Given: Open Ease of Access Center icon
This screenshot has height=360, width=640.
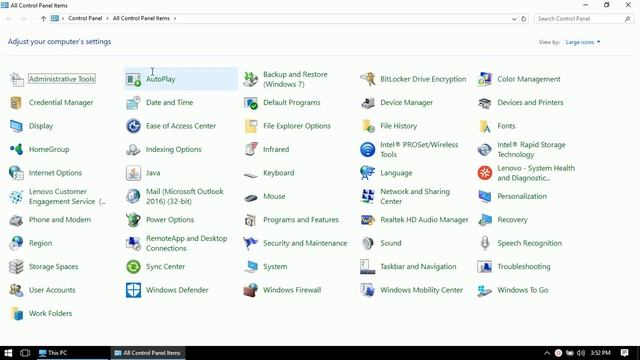Looking at the screenshot, I should 133,126.
